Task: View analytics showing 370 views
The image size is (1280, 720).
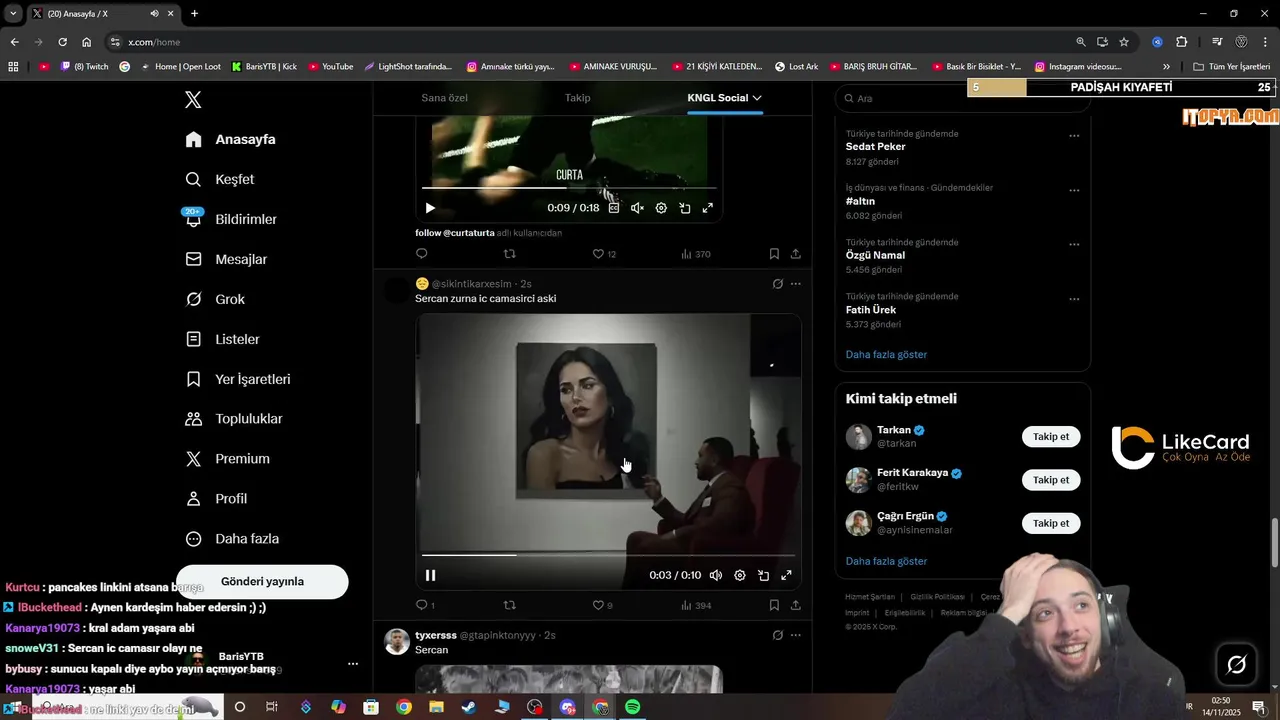Action: coord(696,254)
